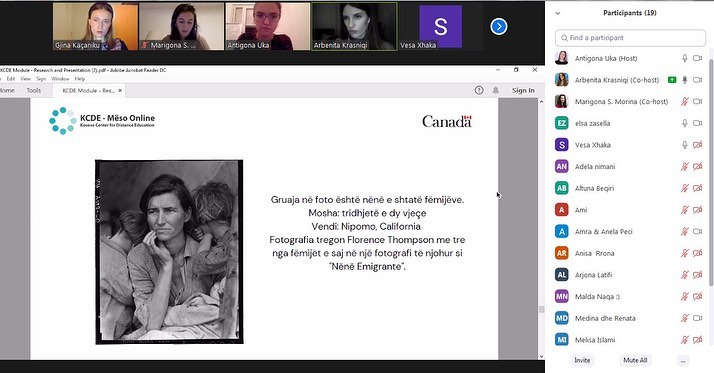Click Vesa Xhaka's purple S avatar in list
The image size is (714, 373).
[x=561, y=145]
